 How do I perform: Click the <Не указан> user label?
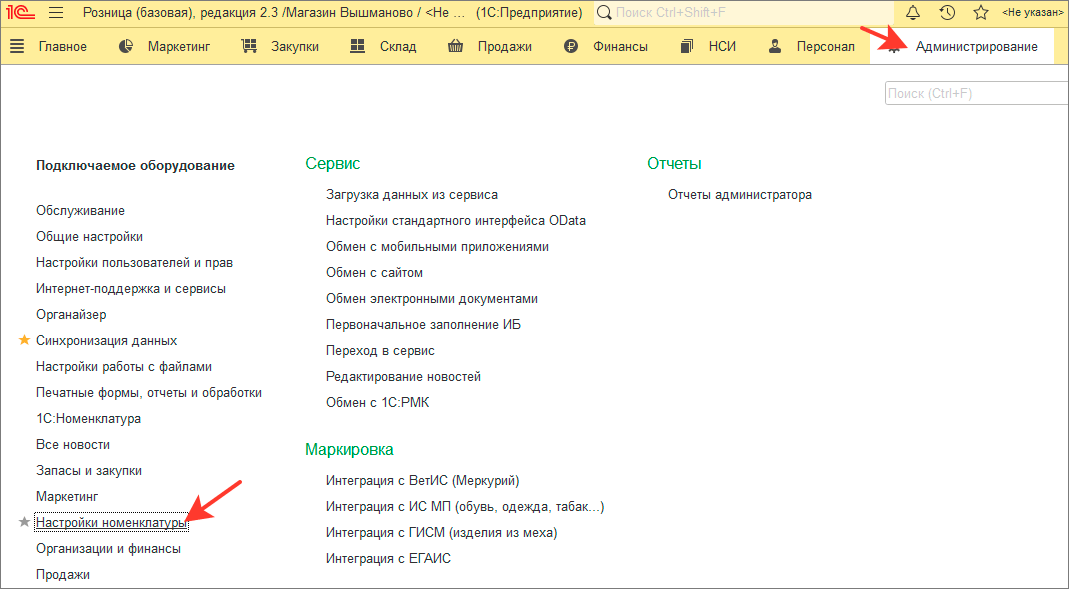(1032, 12)
